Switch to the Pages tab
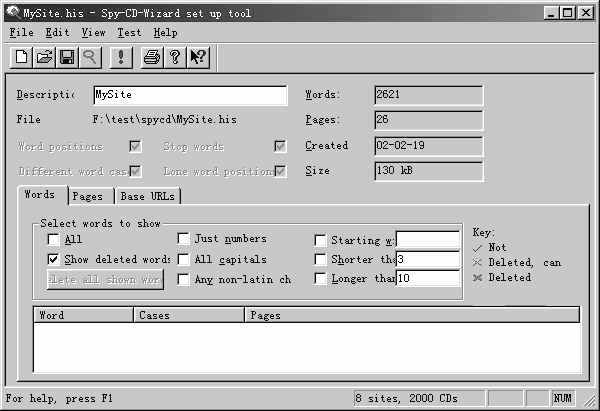The image size is (600, 411). (88, 197)
